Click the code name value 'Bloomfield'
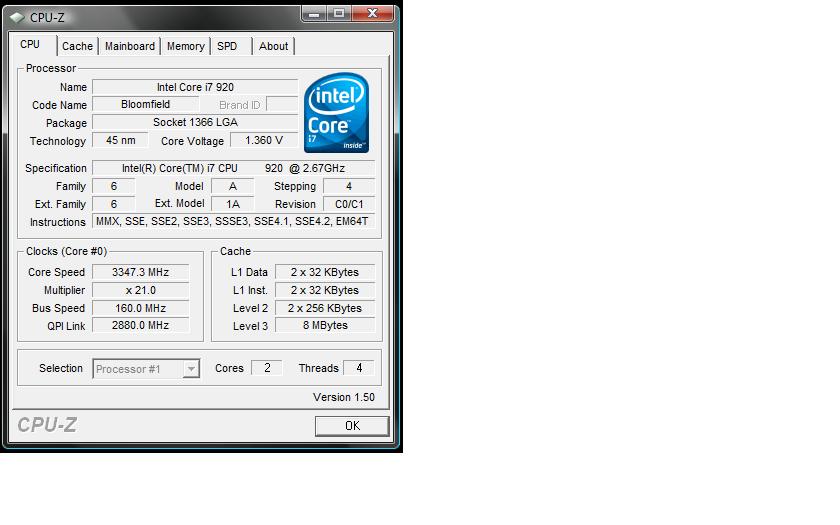 [145, 104]
